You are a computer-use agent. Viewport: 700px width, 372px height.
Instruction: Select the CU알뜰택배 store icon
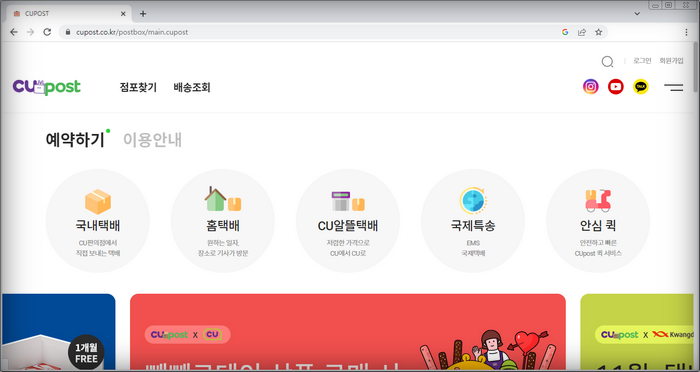348,201
